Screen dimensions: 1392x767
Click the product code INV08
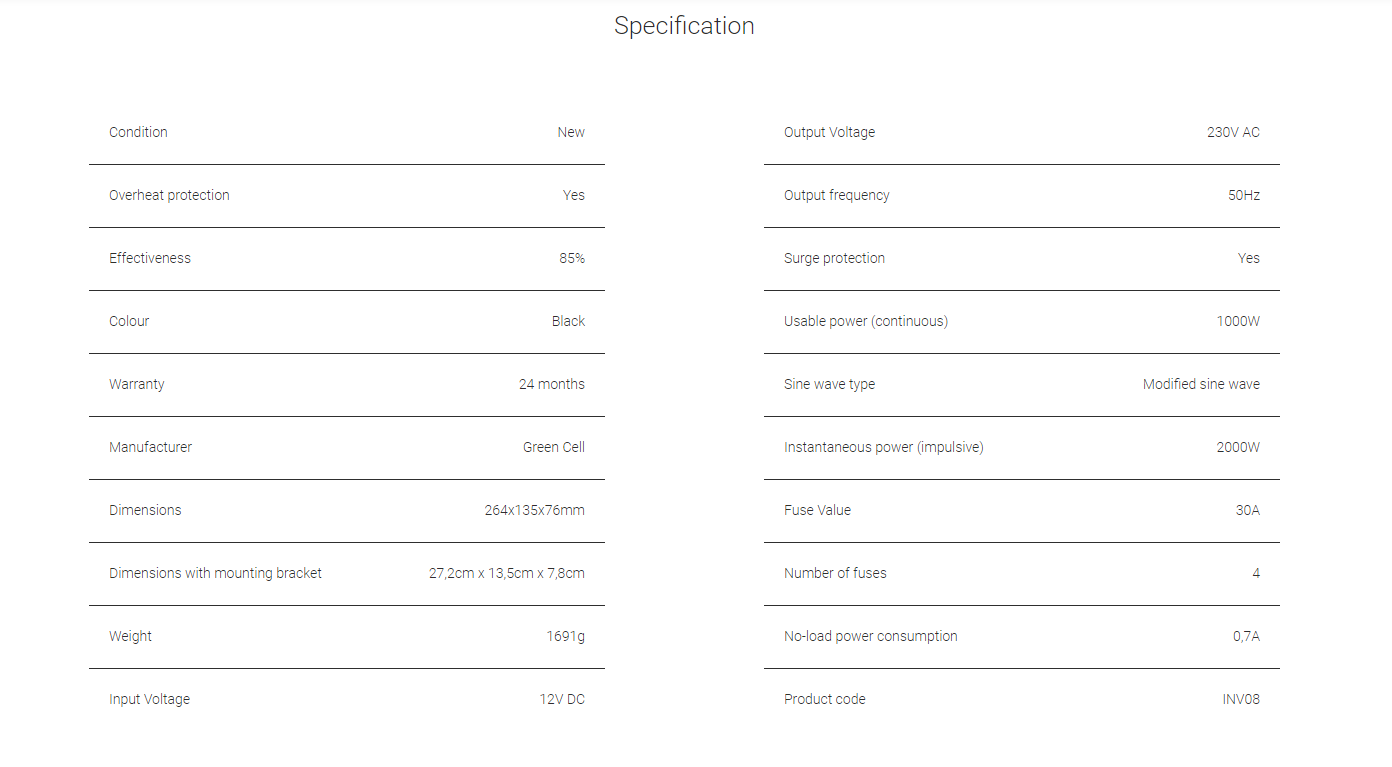(1241, 699)
